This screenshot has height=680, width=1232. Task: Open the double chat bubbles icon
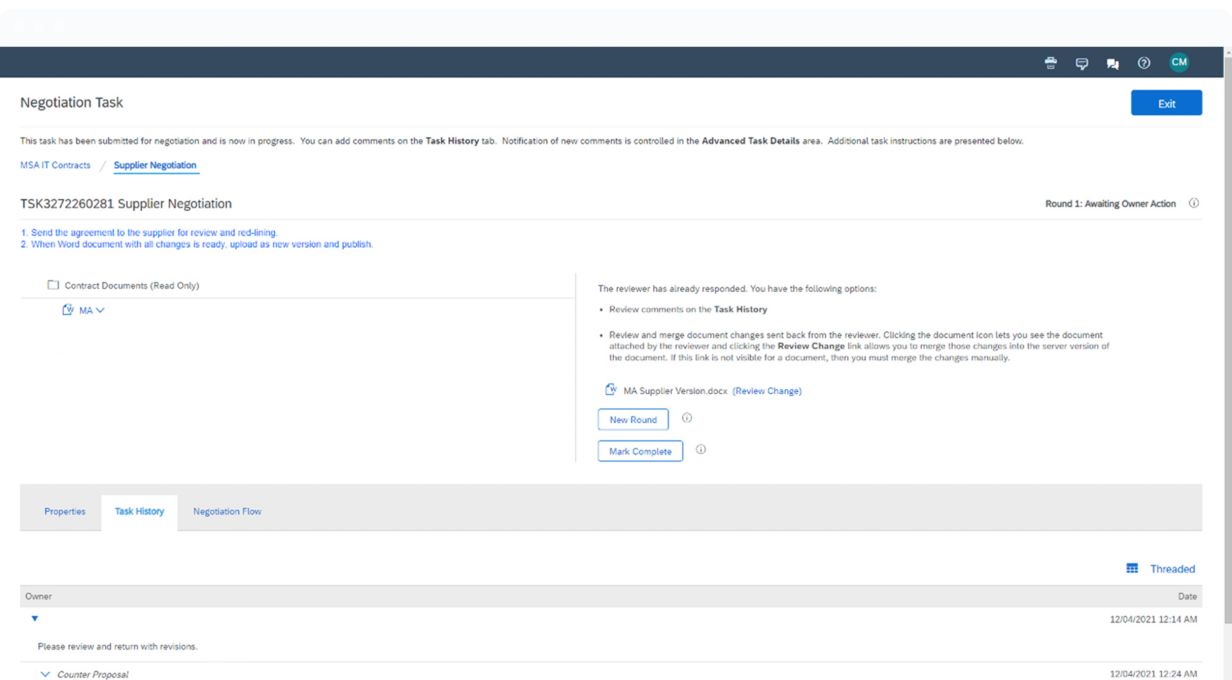(x=1112, y=62)
